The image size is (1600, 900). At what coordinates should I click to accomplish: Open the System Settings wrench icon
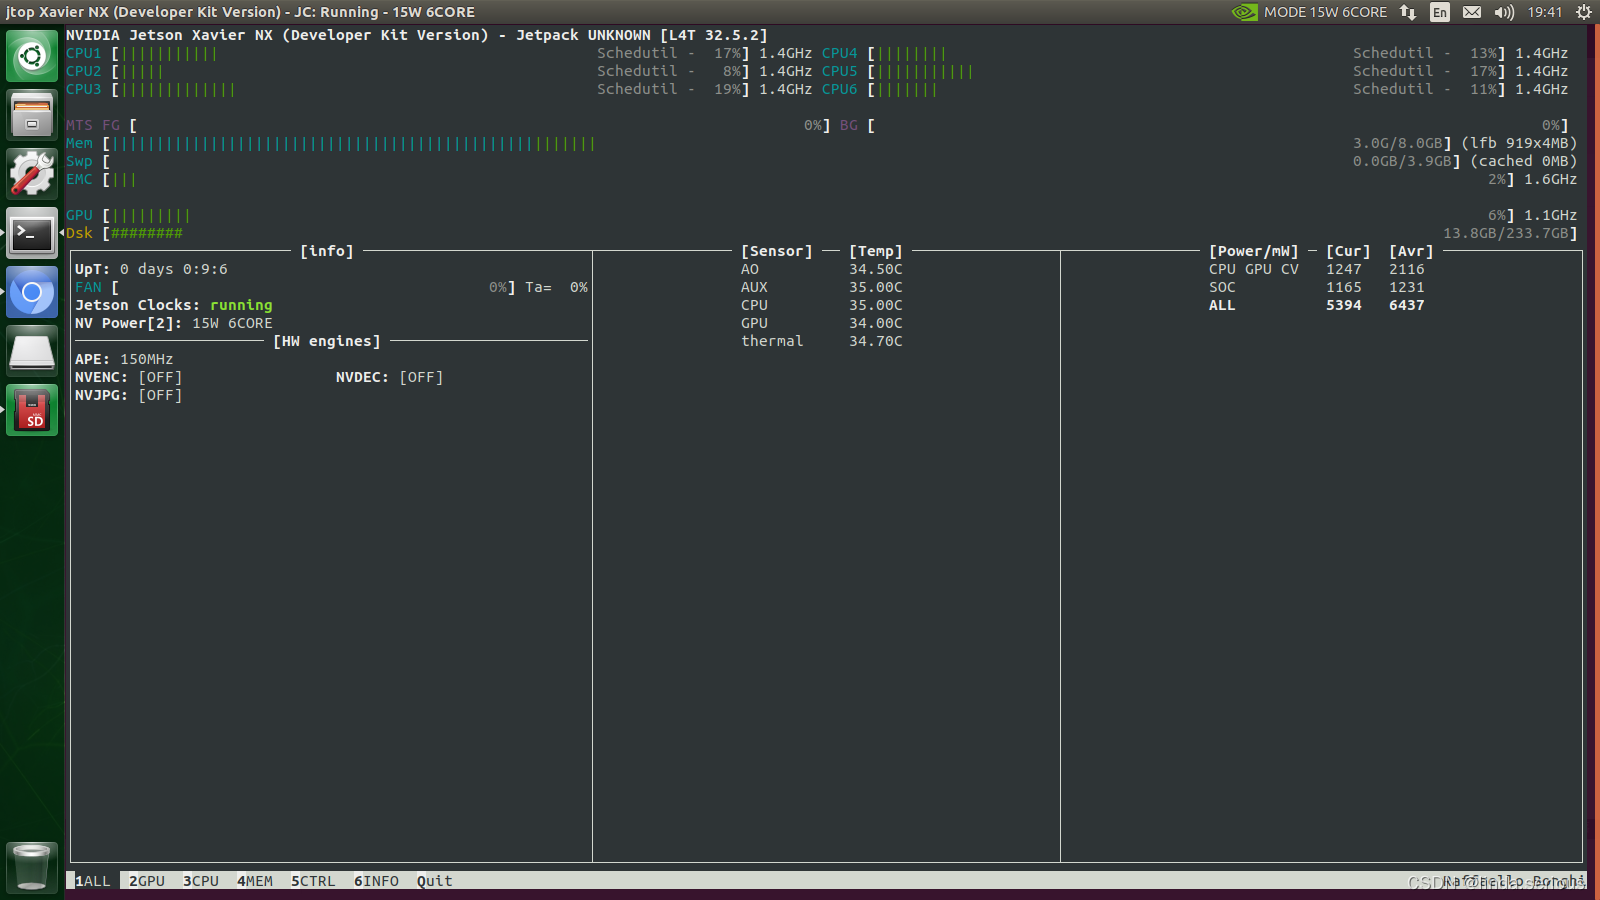coord(32,174)
